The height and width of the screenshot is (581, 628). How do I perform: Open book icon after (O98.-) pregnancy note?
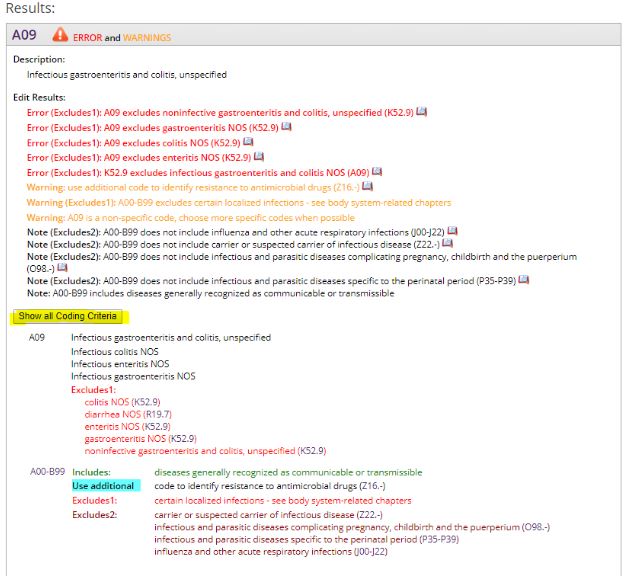coord(62,267)
